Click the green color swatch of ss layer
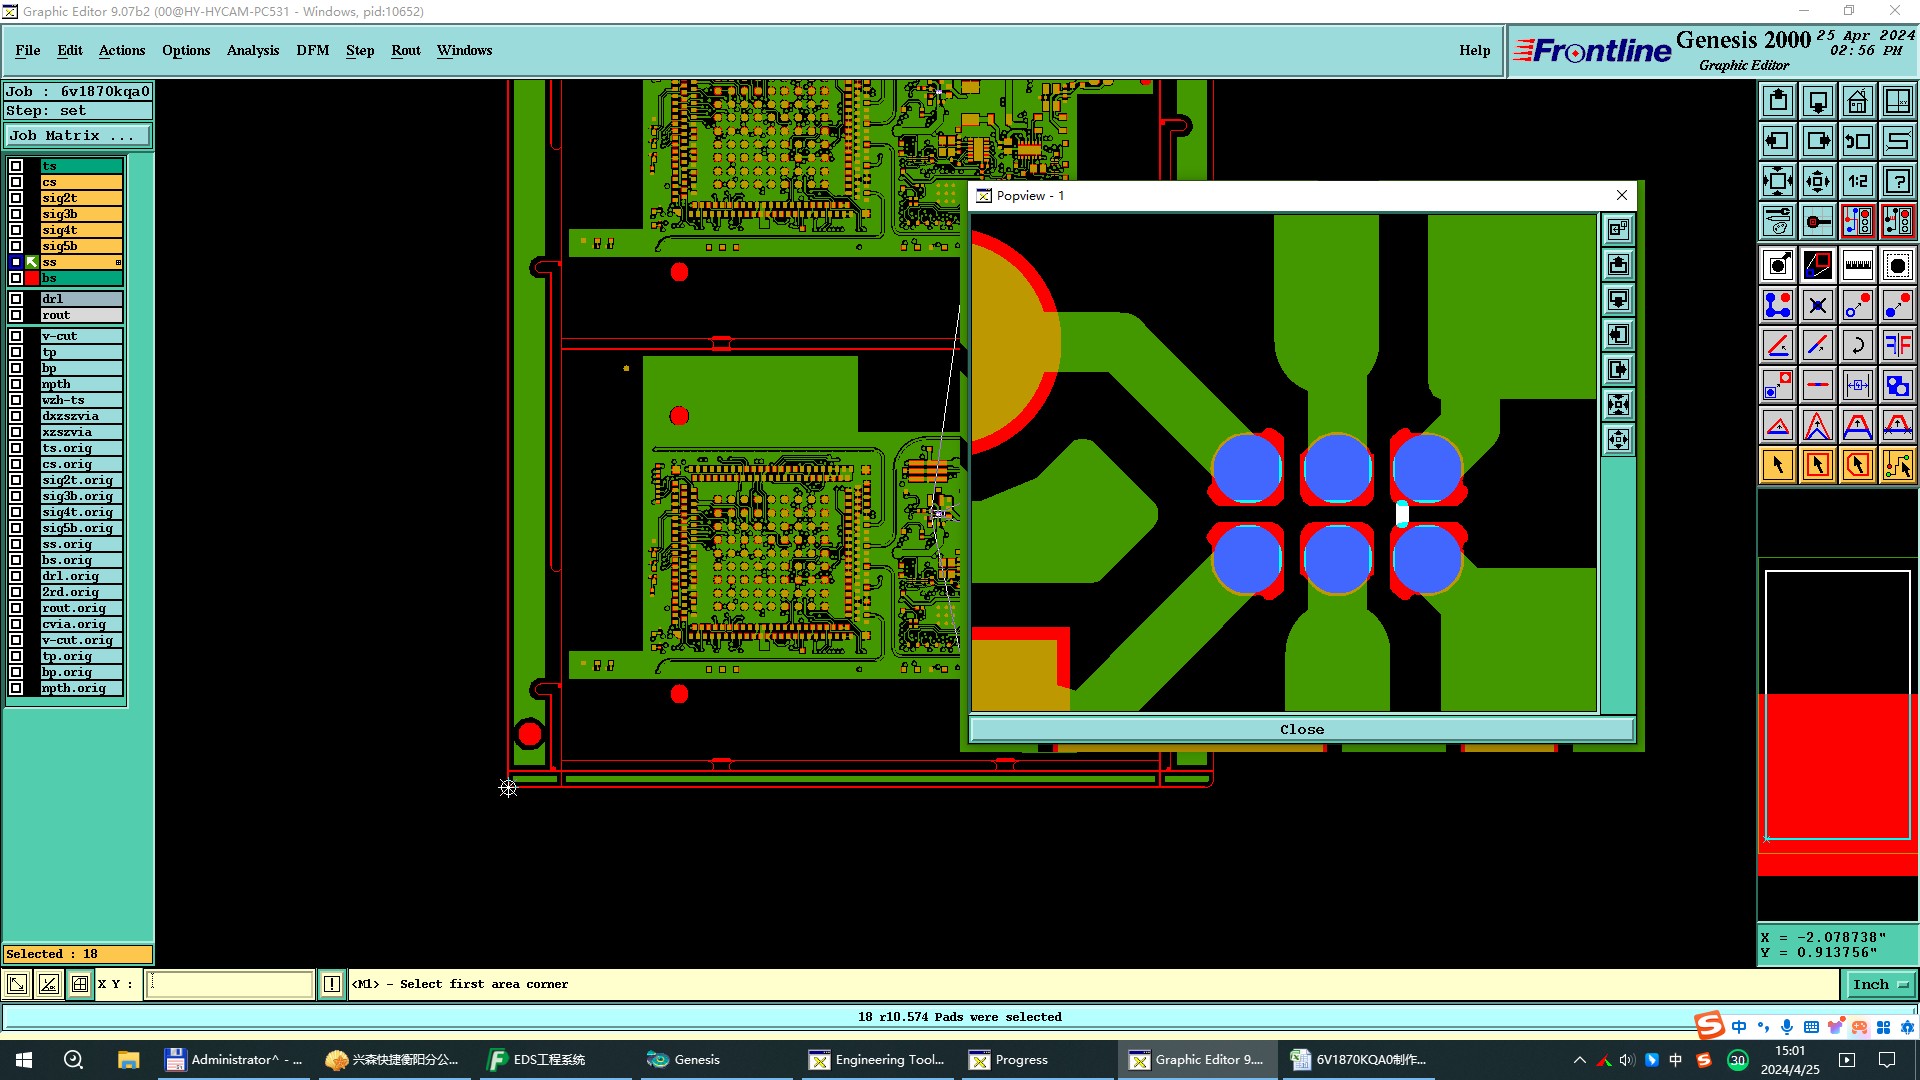The width and height of the screenshot is (1920, 1080). click(x=32, y=262)
